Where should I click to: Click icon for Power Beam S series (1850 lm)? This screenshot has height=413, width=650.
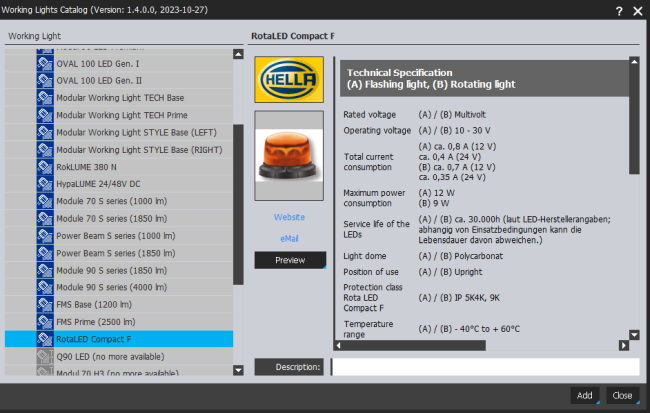[x=45, y=253]
